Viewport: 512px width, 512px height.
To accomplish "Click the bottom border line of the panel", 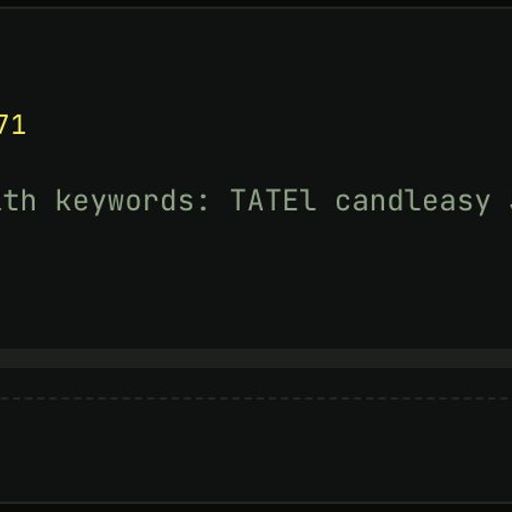I will (256, 503).
